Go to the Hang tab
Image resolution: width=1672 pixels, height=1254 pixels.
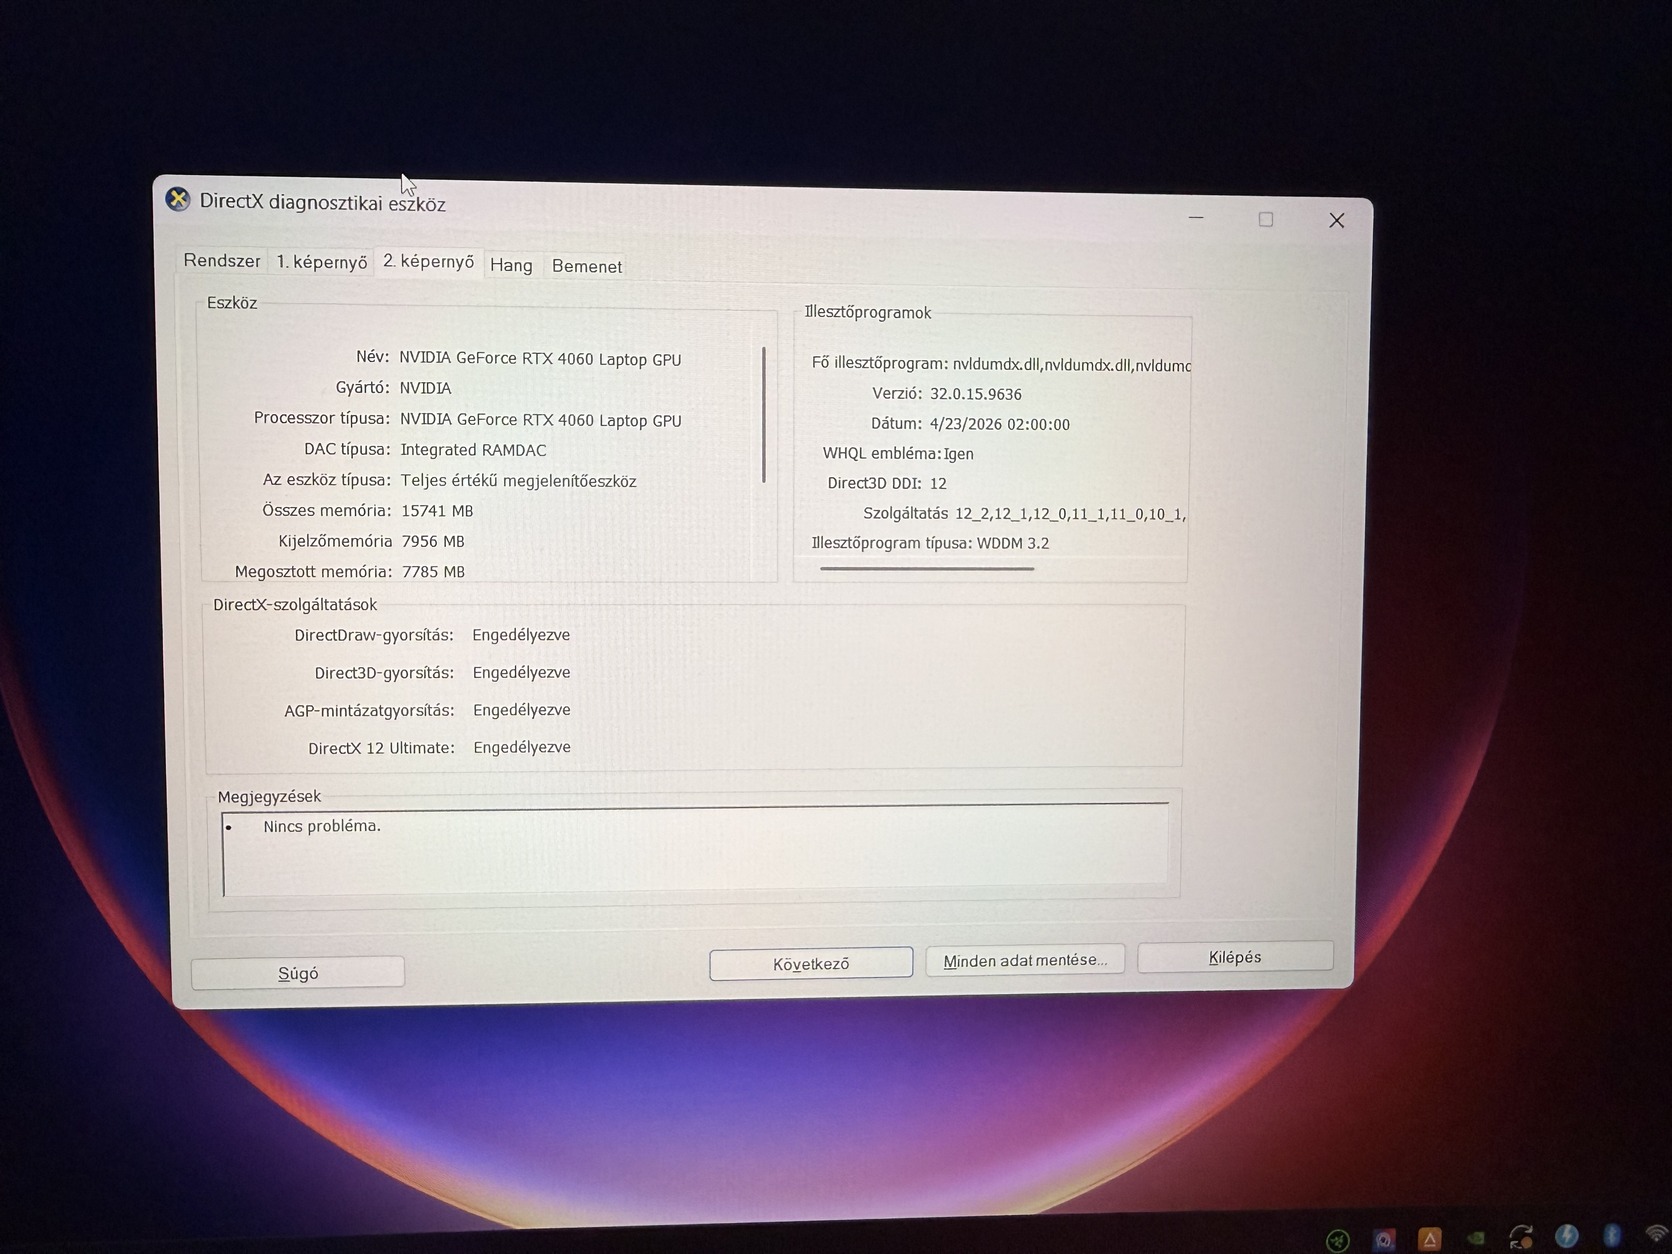tap(511, 265)
